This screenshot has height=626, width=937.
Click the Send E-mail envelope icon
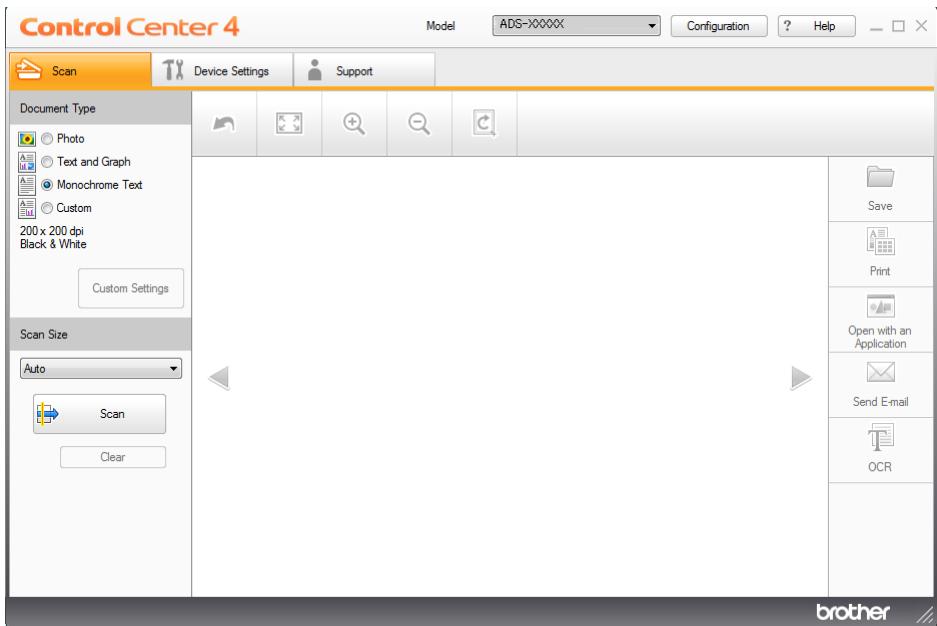[x=880, y=372]
